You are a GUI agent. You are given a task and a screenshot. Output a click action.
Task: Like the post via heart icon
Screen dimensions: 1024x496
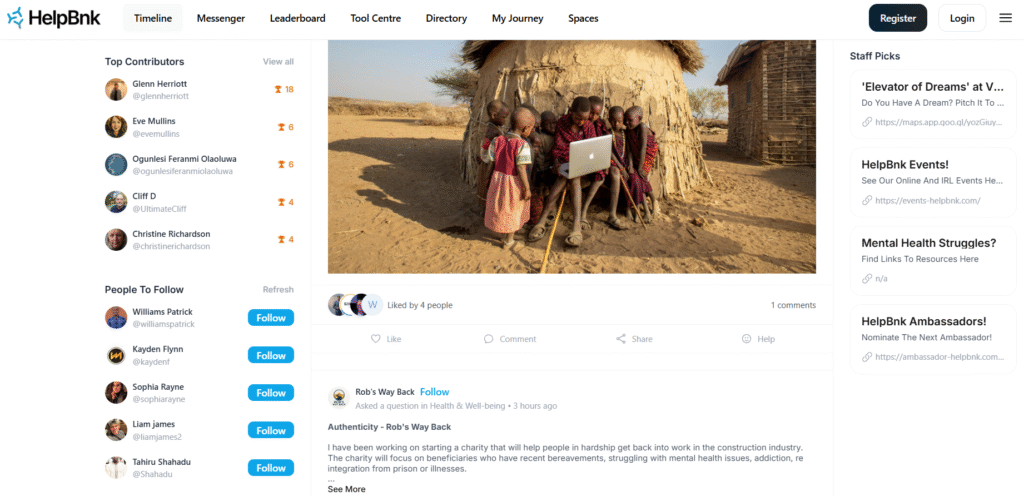pyautogui.click(x=376, y=339)
